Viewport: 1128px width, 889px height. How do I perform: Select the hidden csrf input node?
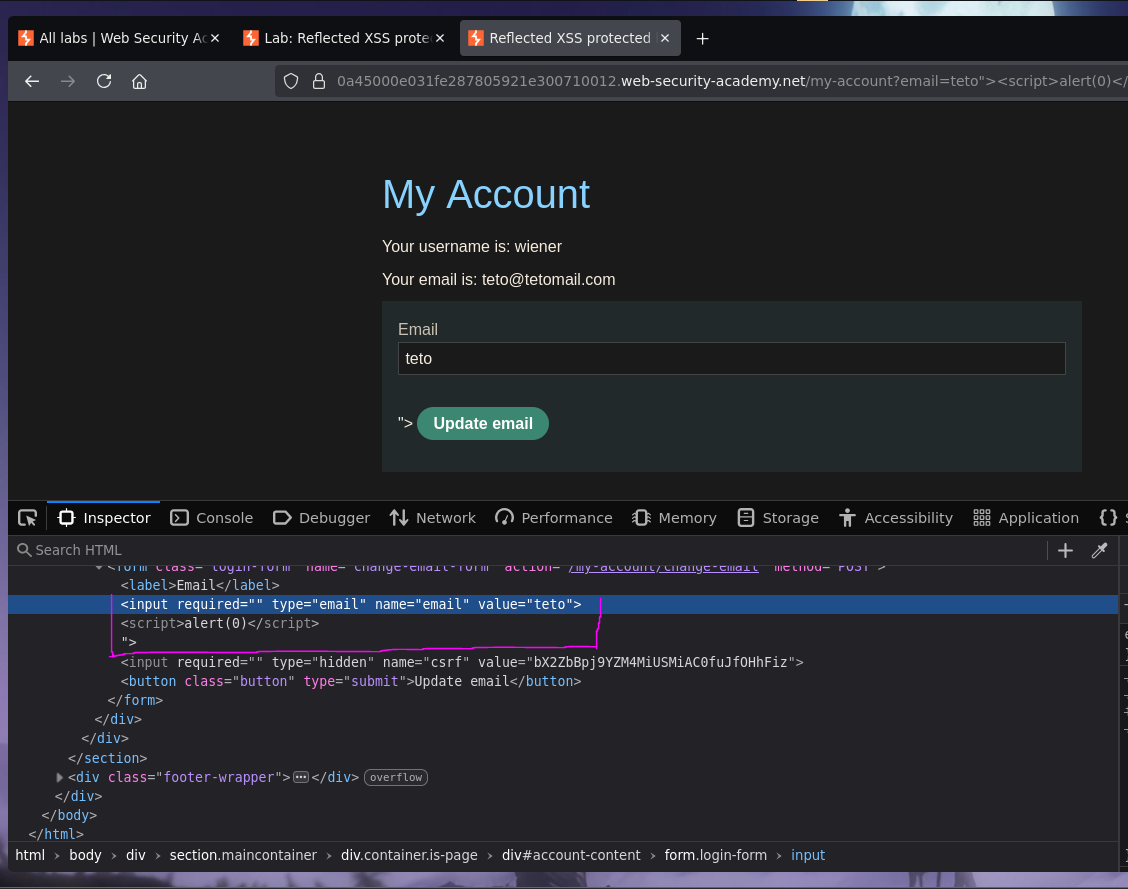coord(462,662)
